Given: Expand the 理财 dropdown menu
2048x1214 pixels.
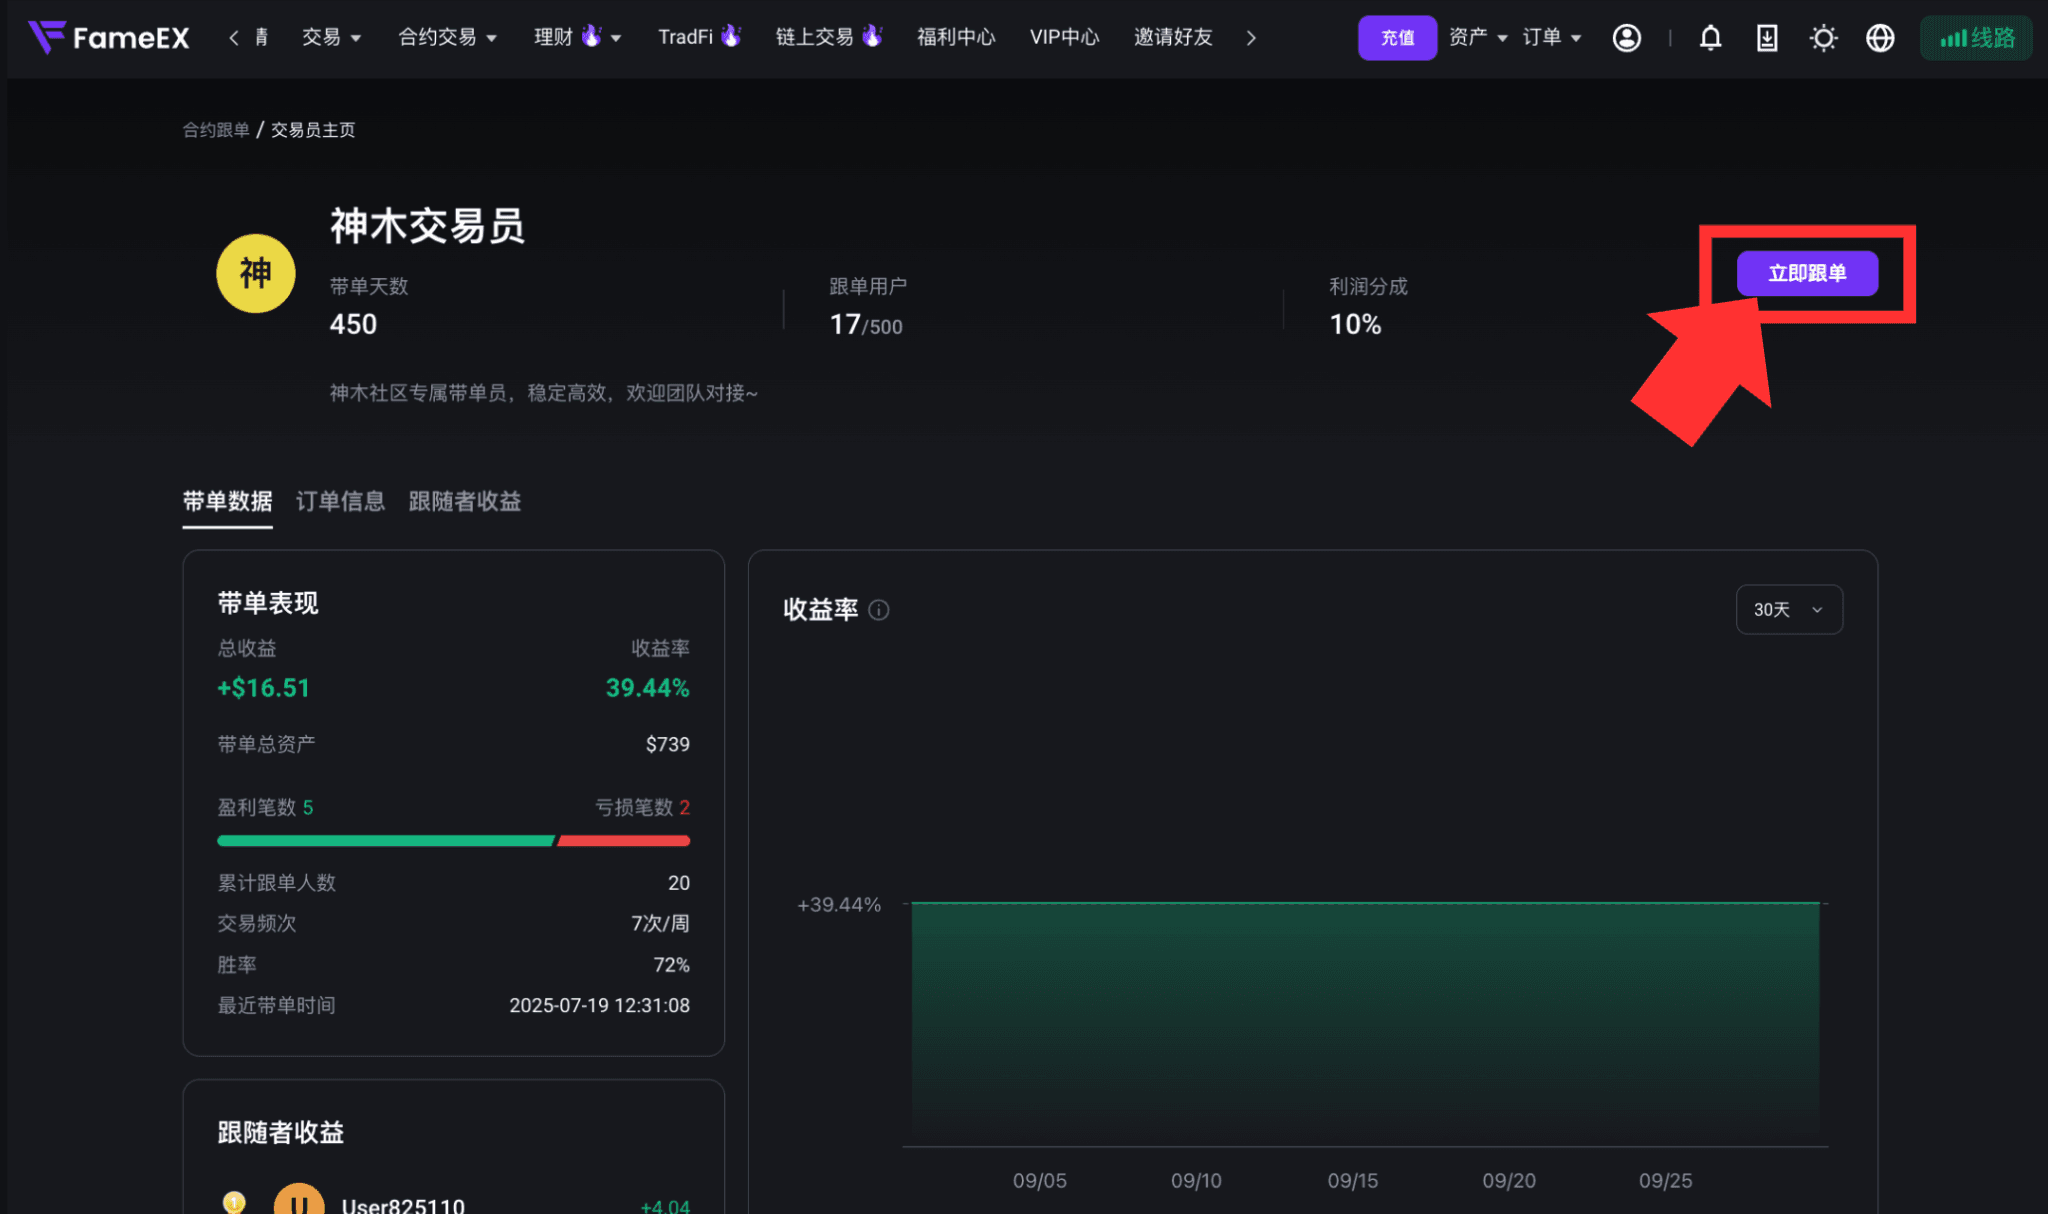Looking at the screenshot, I should click(x=577, y=38).
